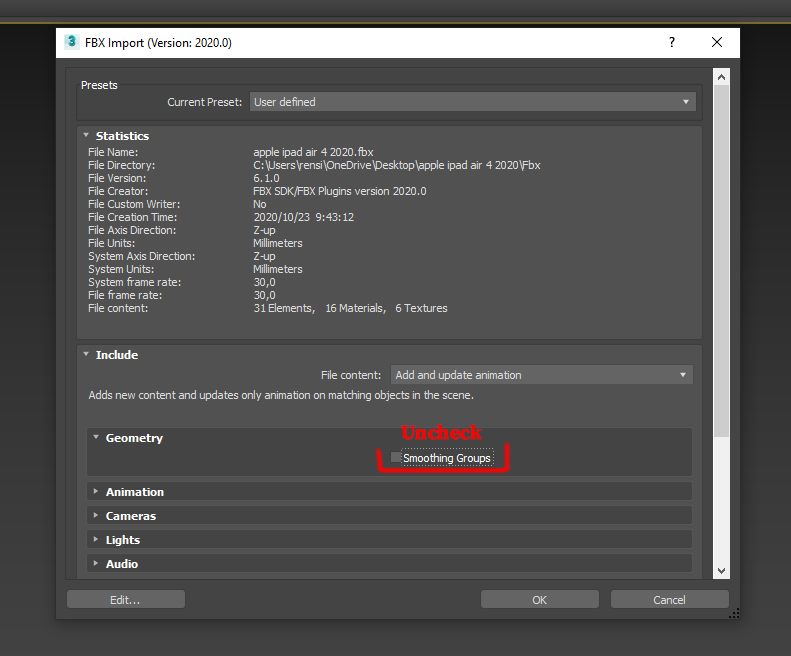The image size is (791, 656).
Task: Collapse the Geometry rollout
Action: click(96, 438)
